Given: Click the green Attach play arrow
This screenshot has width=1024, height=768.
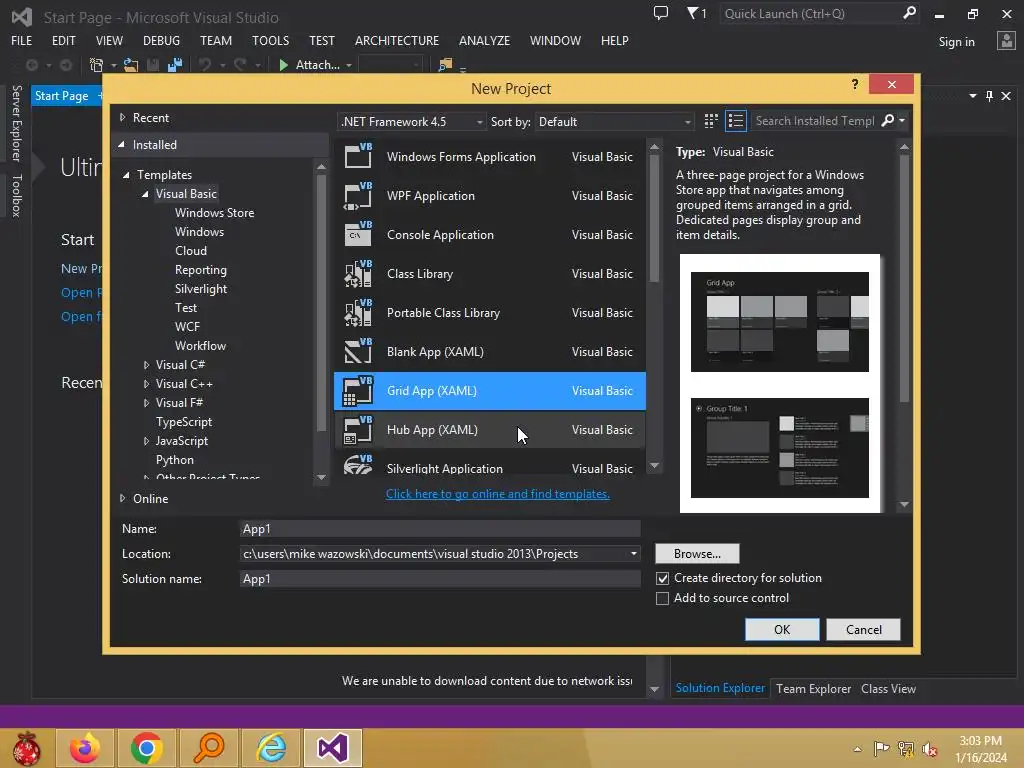Looking at the screenshot, I should [283, 65].
